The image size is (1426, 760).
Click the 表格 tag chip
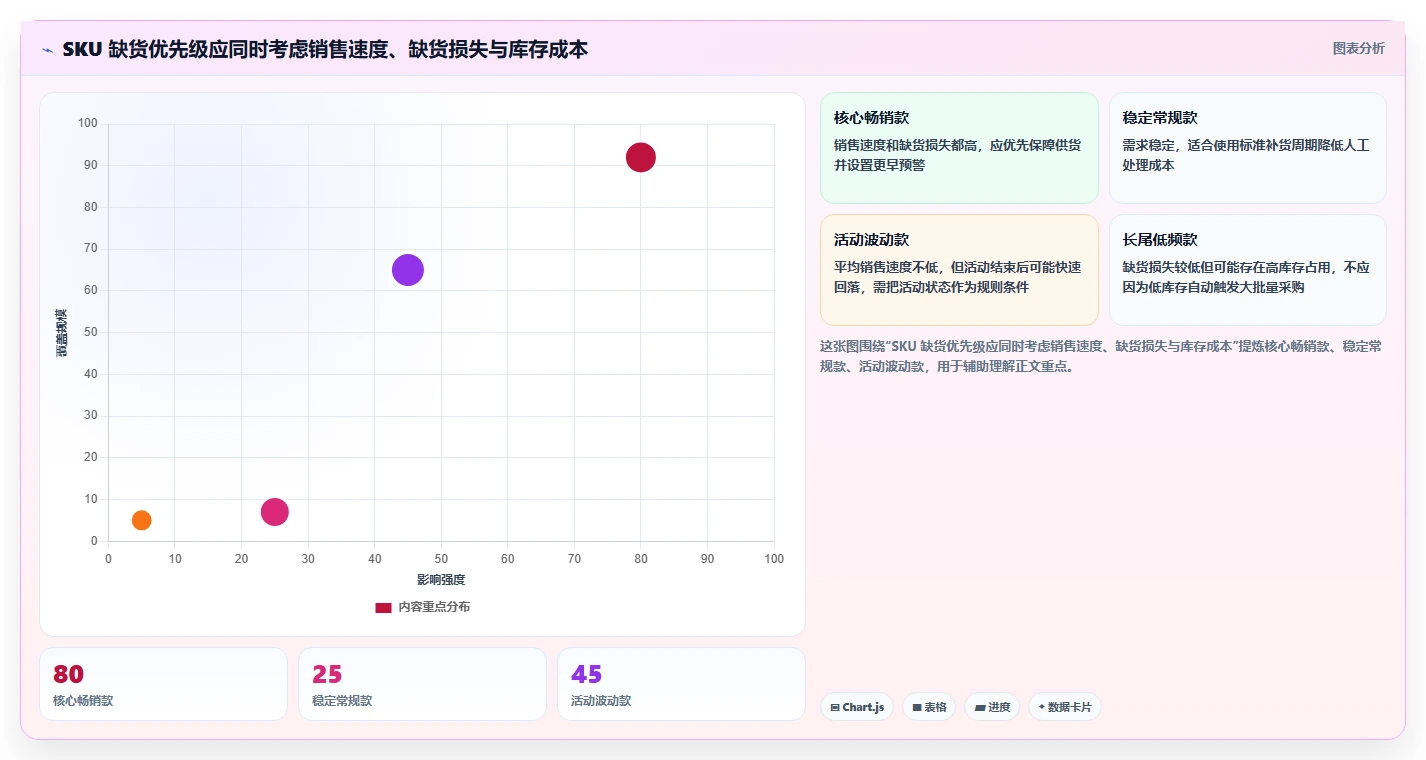pyautogui.click(x=929, y=707)
